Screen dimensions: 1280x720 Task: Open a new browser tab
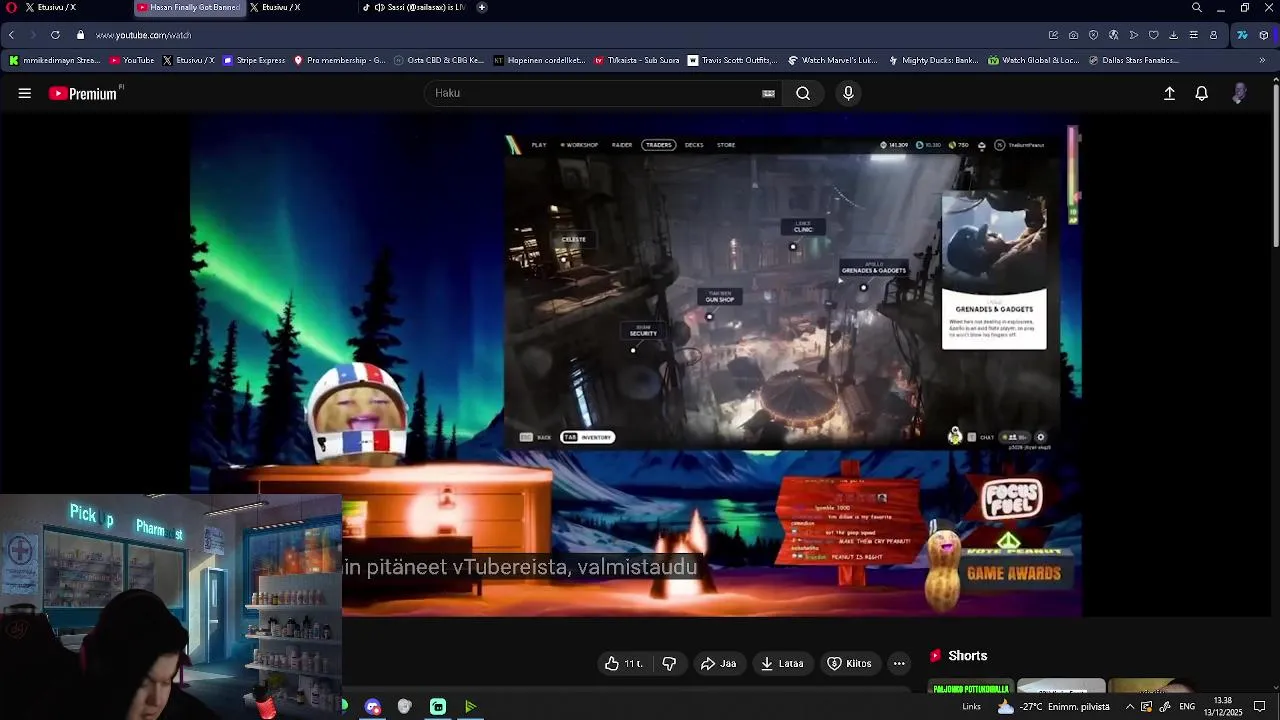[482, 7]
